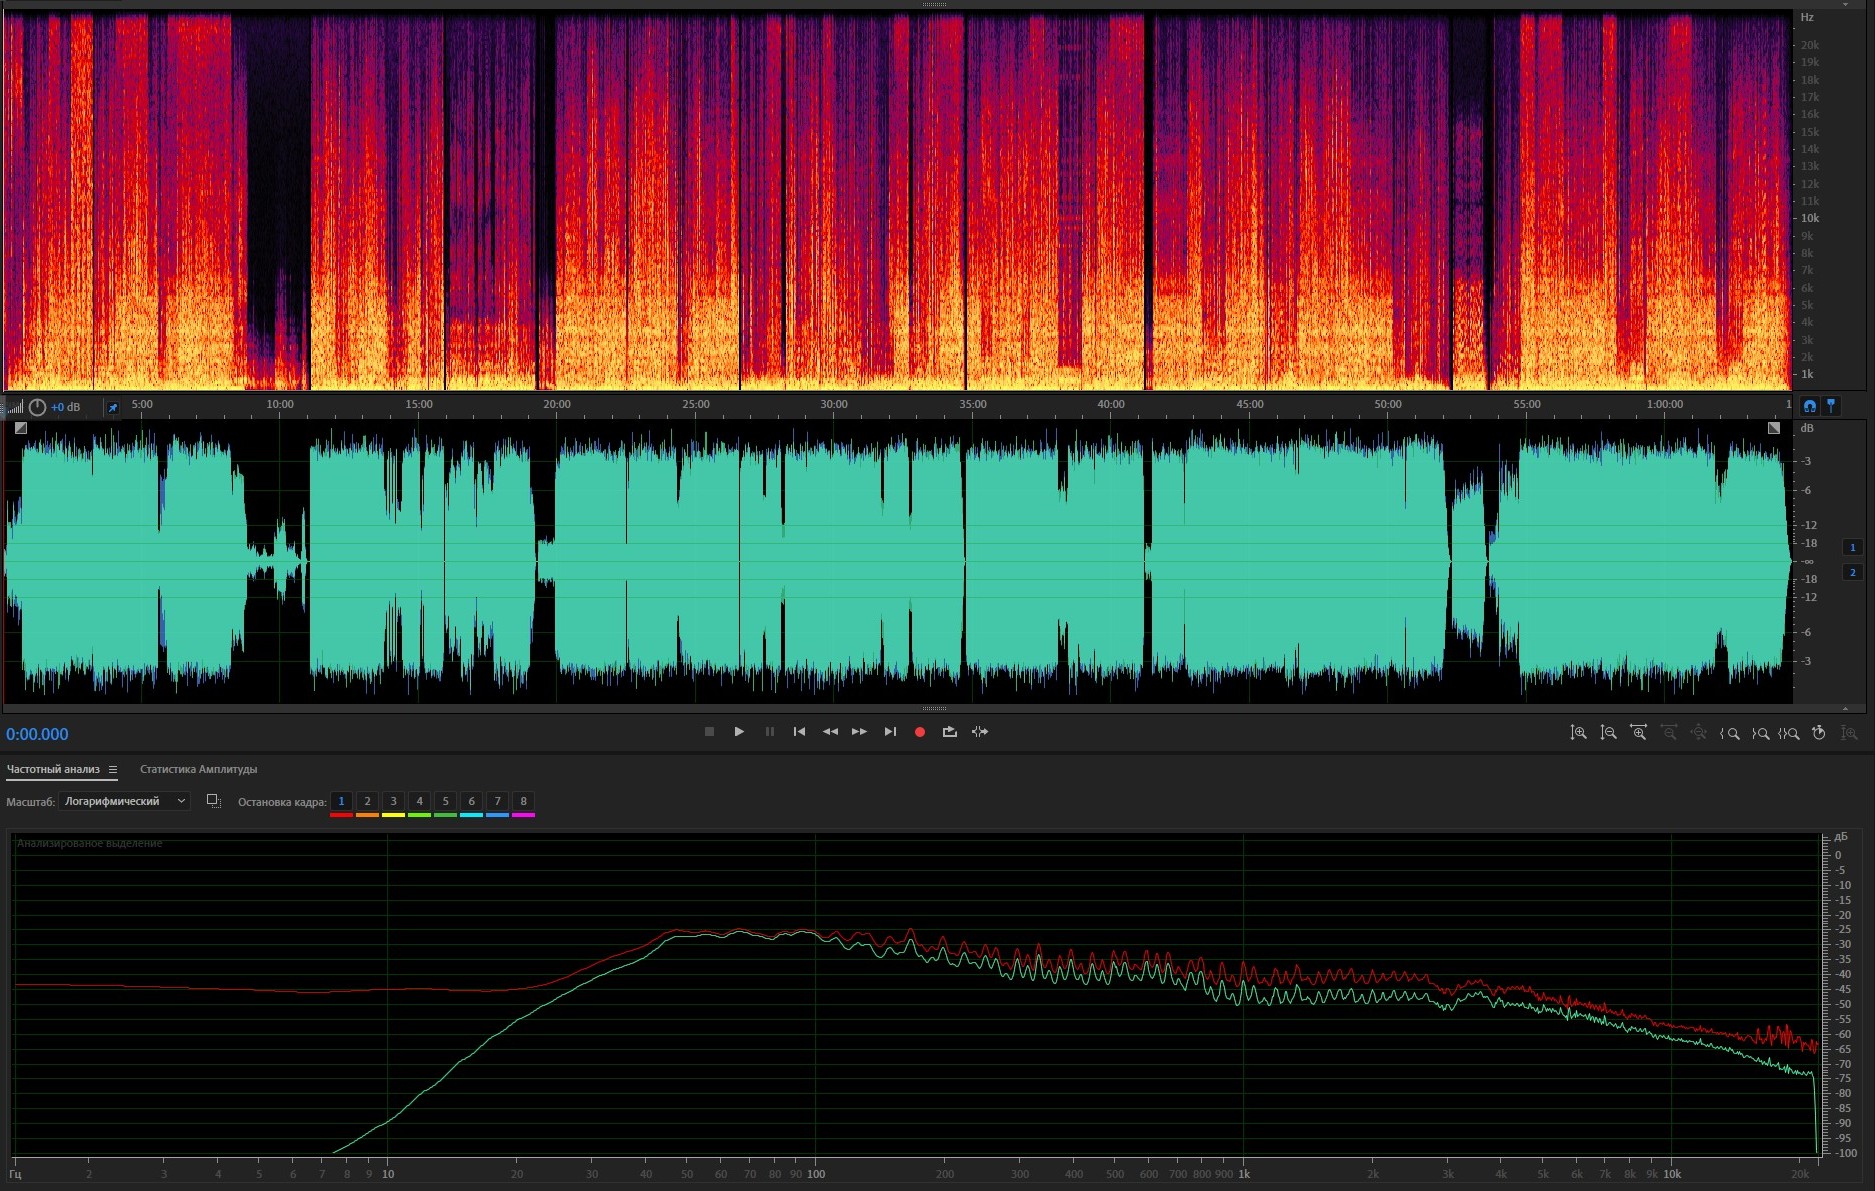Click the skip selection icon
Viewport: 1875px width, 1191px height.
point(980,732)
